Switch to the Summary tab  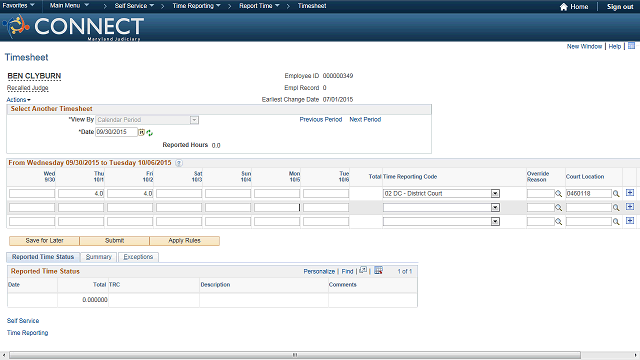click(x=99, y=257)
